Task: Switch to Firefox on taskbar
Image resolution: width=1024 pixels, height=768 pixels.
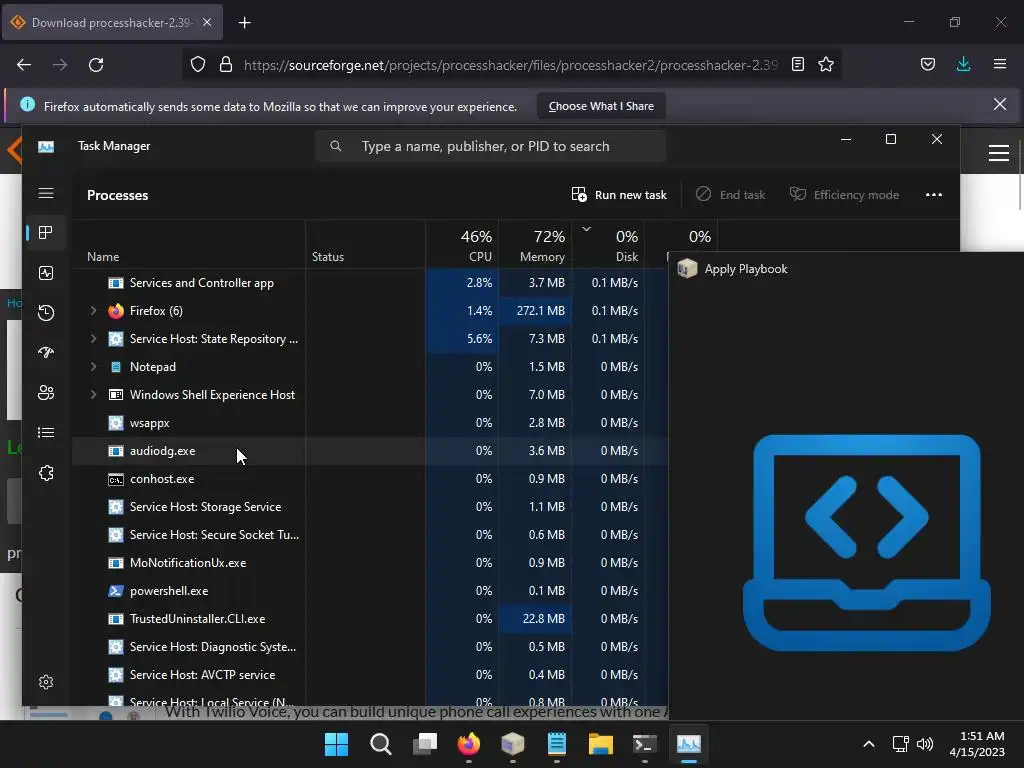Action: point(468,744)
